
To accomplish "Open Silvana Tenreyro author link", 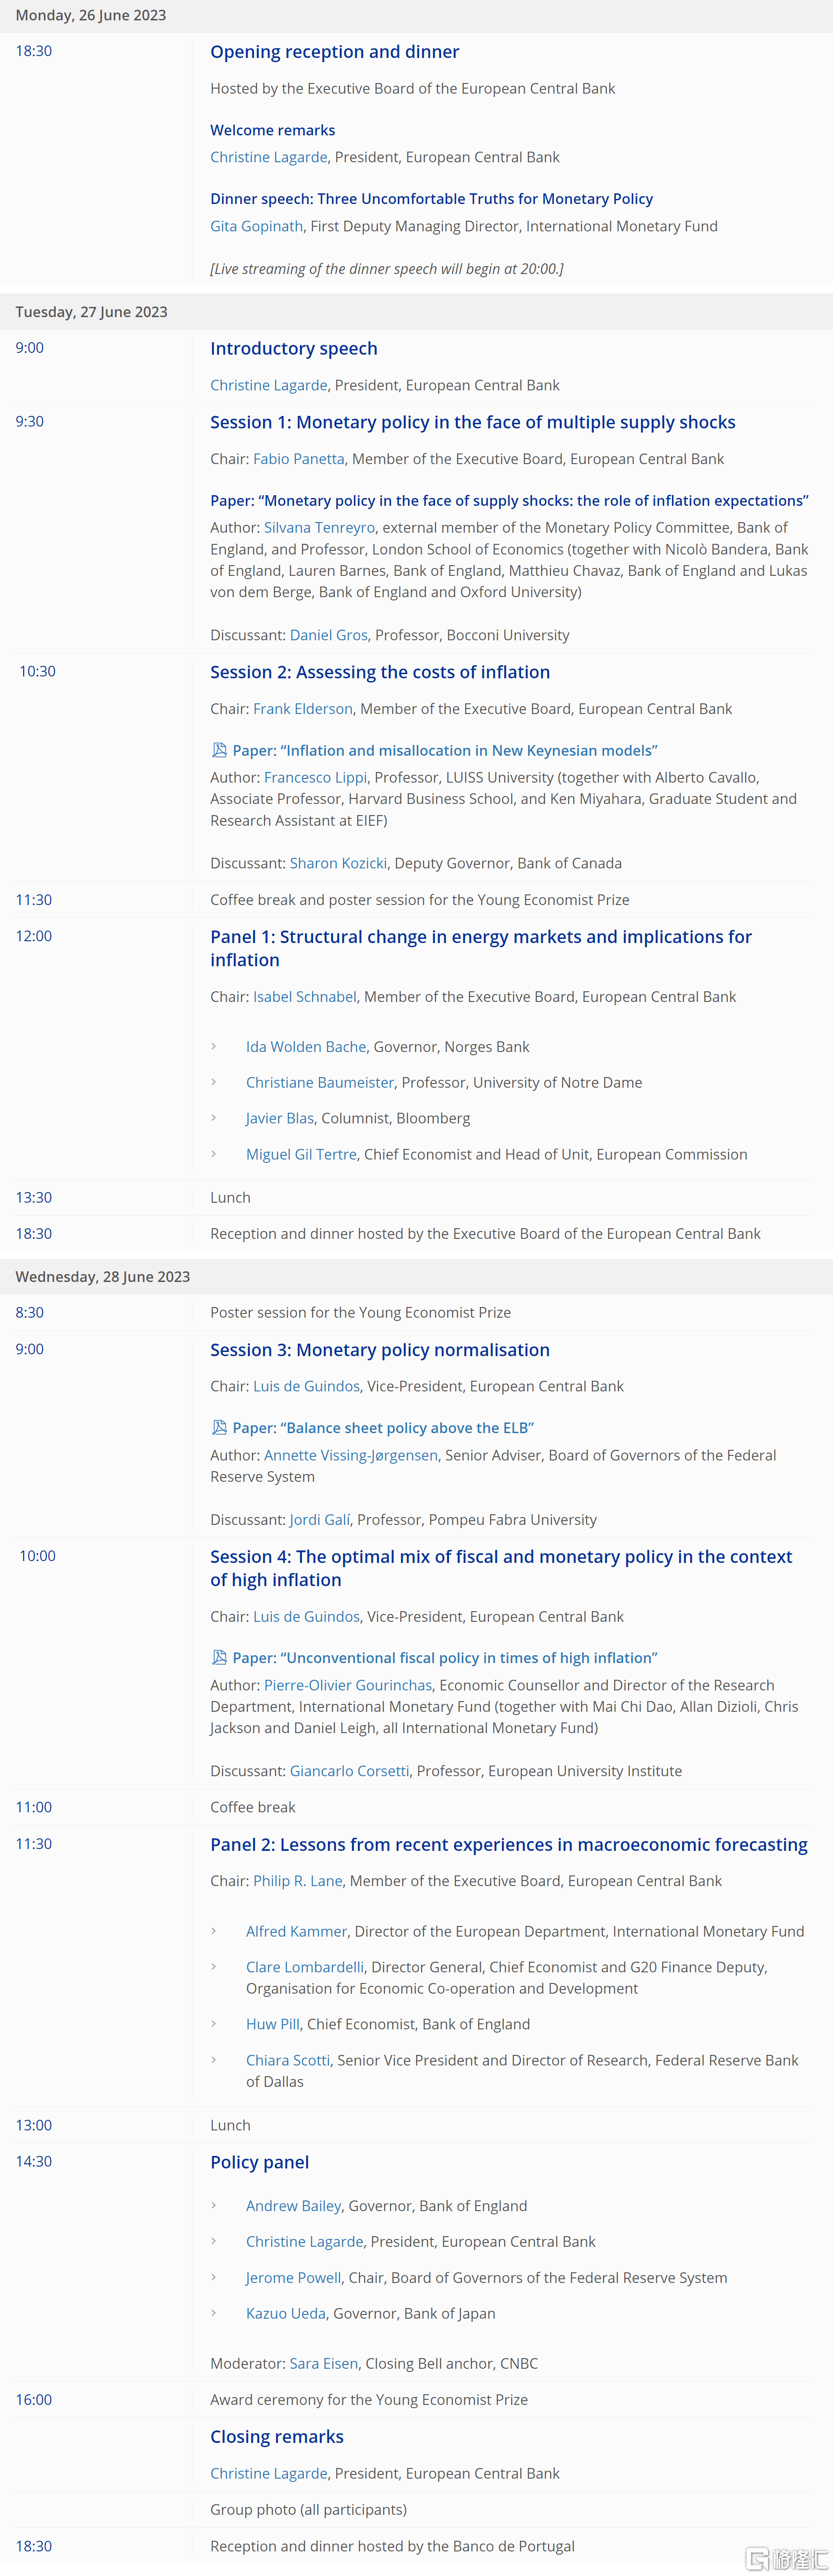I will point(319,527).
